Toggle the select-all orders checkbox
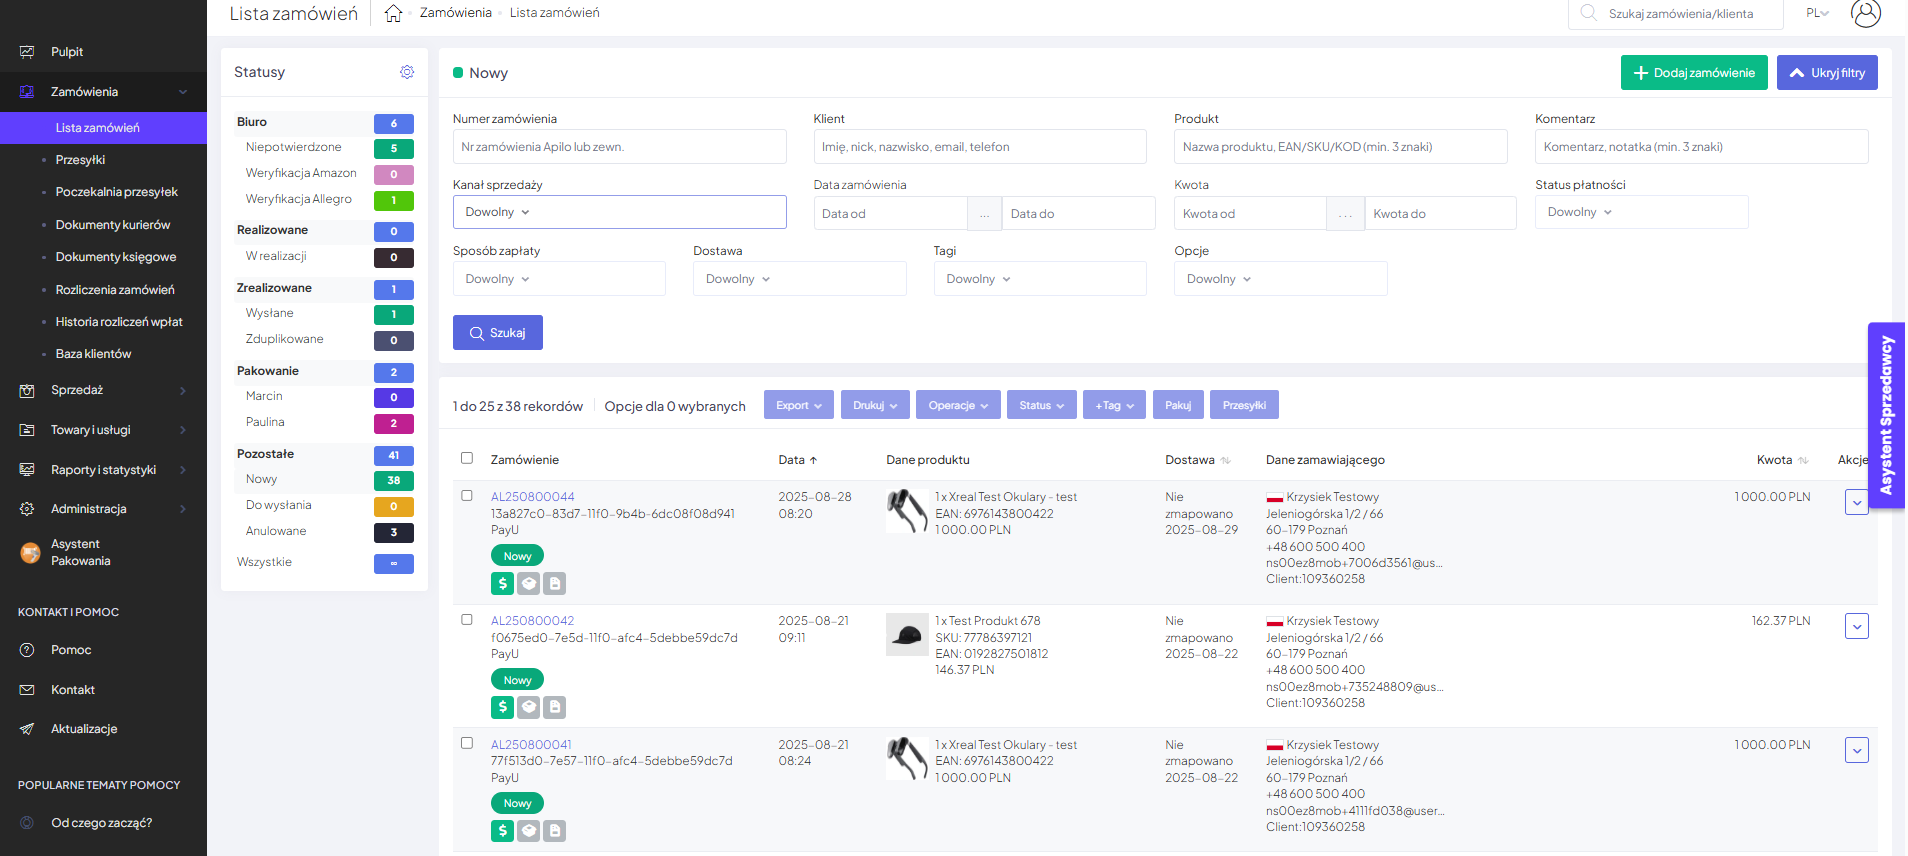The height and width of the screenshot is (856, 1908). [x=467, y=458]
